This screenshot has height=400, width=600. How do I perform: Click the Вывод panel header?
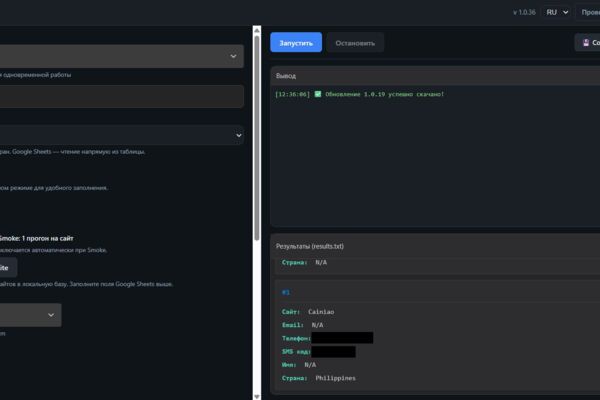click(435, 76)
